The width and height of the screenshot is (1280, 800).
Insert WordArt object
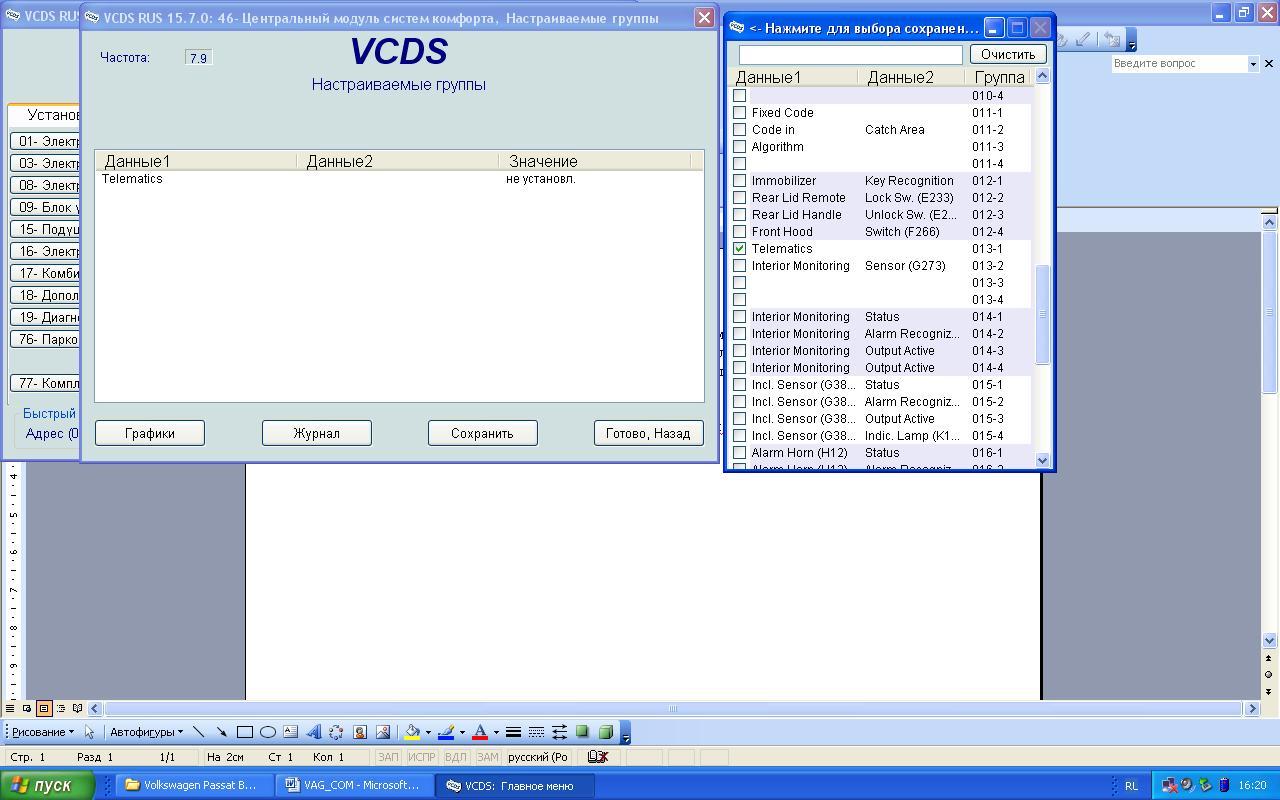coord(313,732)
